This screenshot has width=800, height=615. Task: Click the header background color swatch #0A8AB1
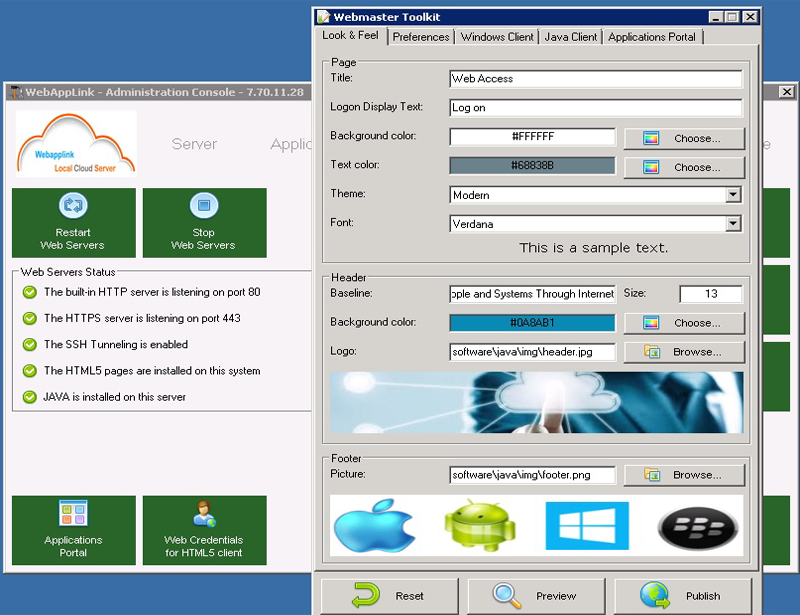tap(532, 323)
